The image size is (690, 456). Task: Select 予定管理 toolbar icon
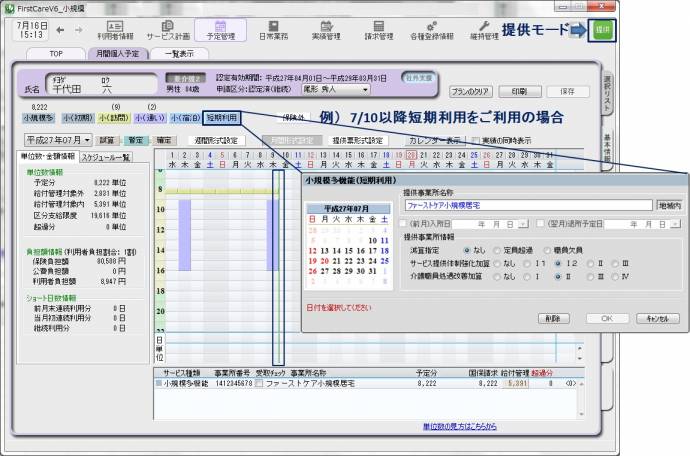[219, 31]
